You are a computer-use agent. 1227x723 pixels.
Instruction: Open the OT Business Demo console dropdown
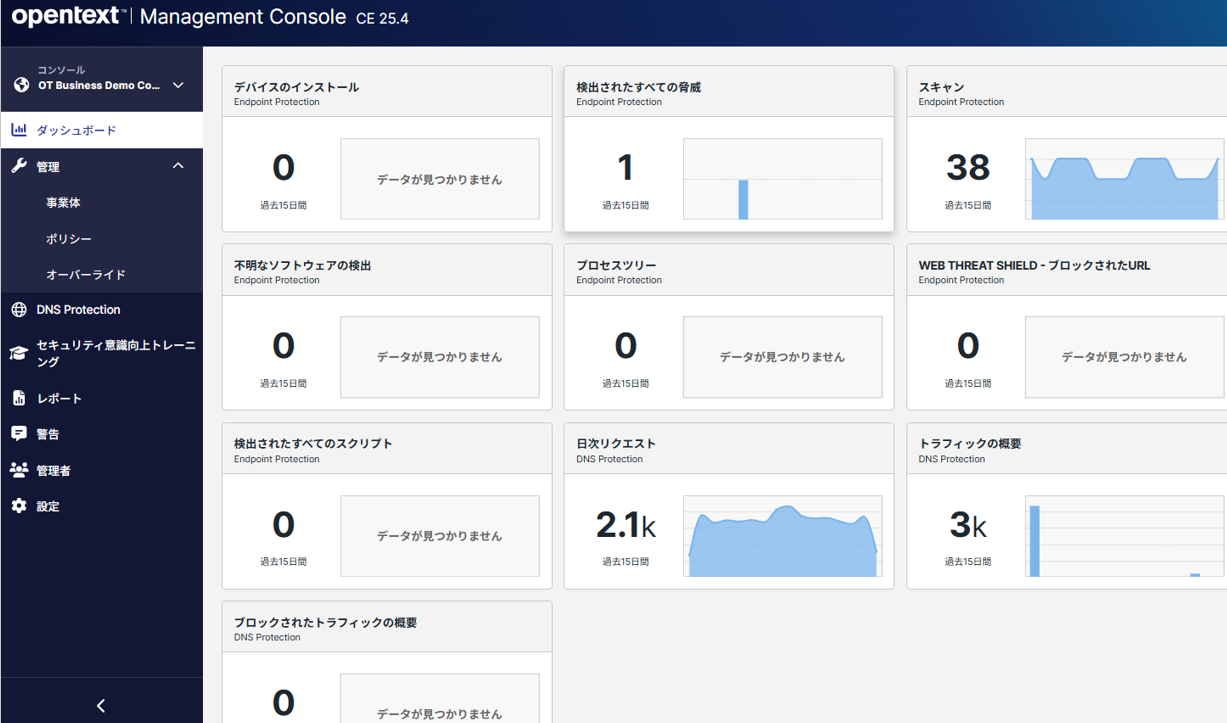[178, 85]
